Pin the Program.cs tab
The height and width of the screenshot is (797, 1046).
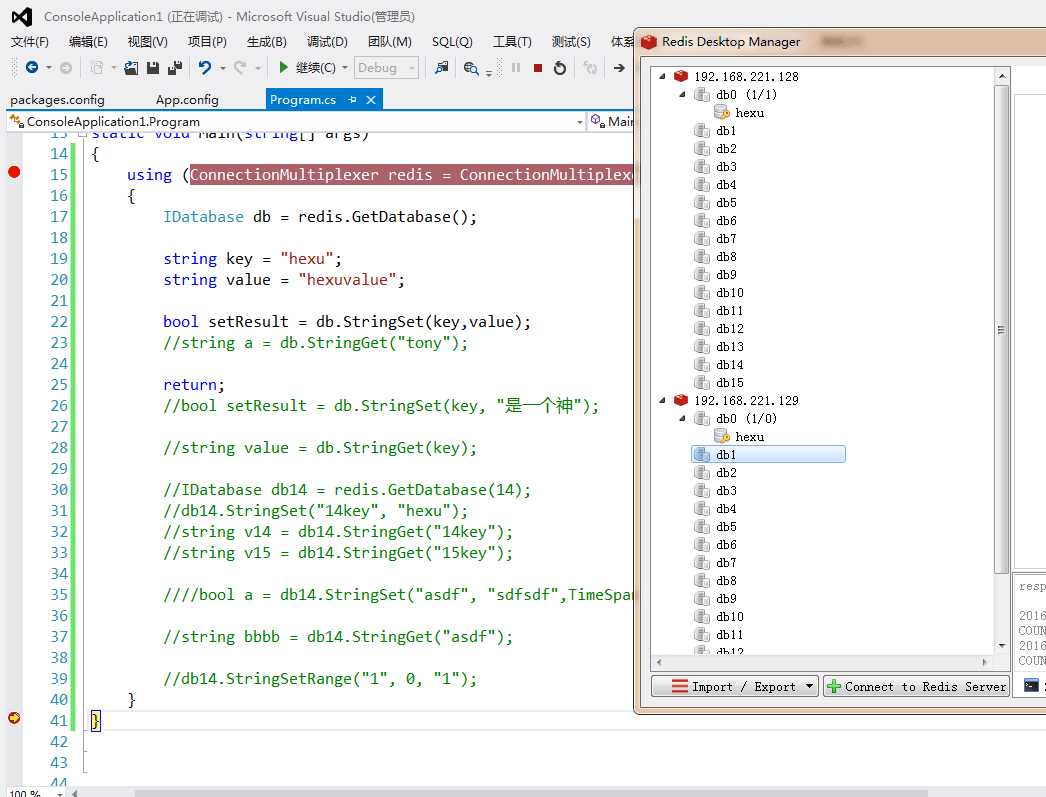pyautogui.click(x=352, y=100)
